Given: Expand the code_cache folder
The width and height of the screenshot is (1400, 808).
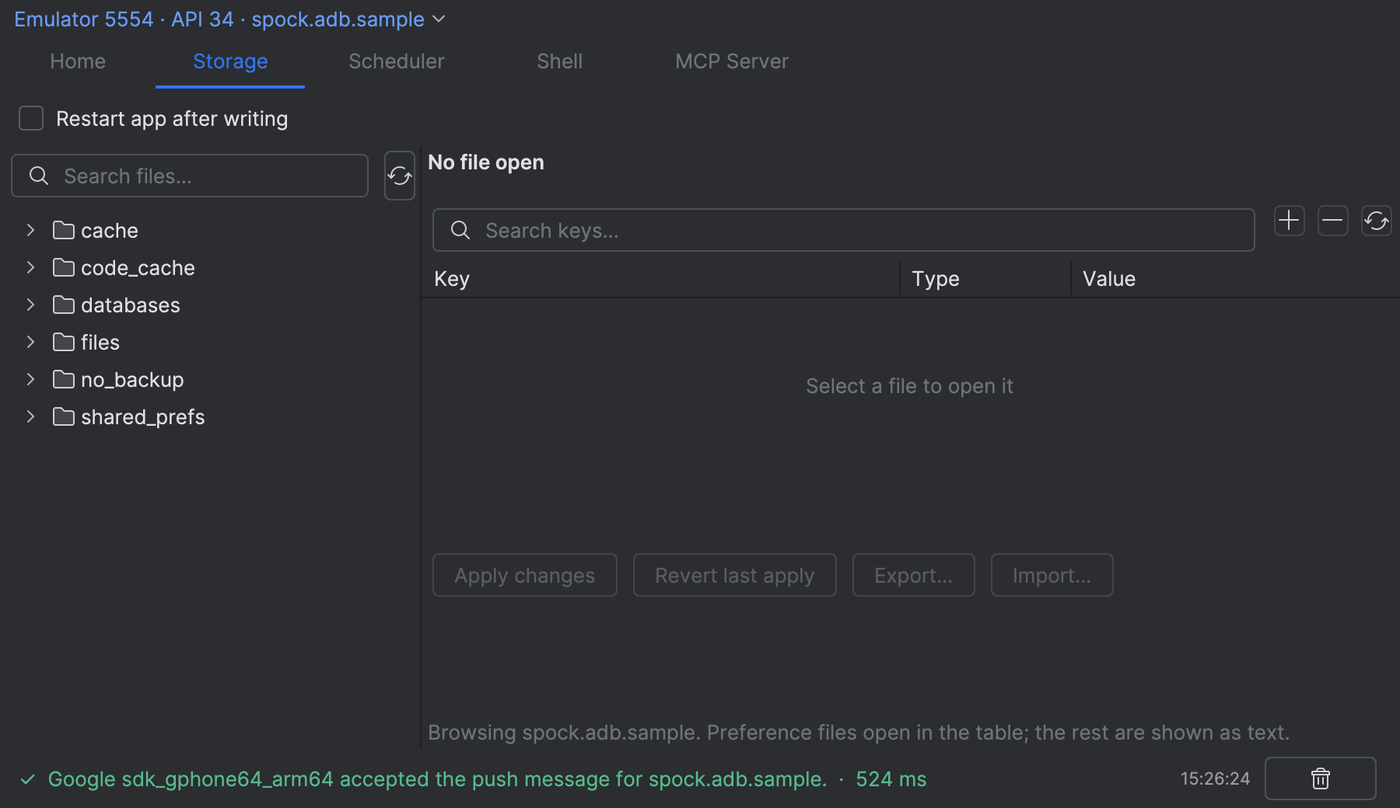Looking at the screenshot, I should point(31,267).
